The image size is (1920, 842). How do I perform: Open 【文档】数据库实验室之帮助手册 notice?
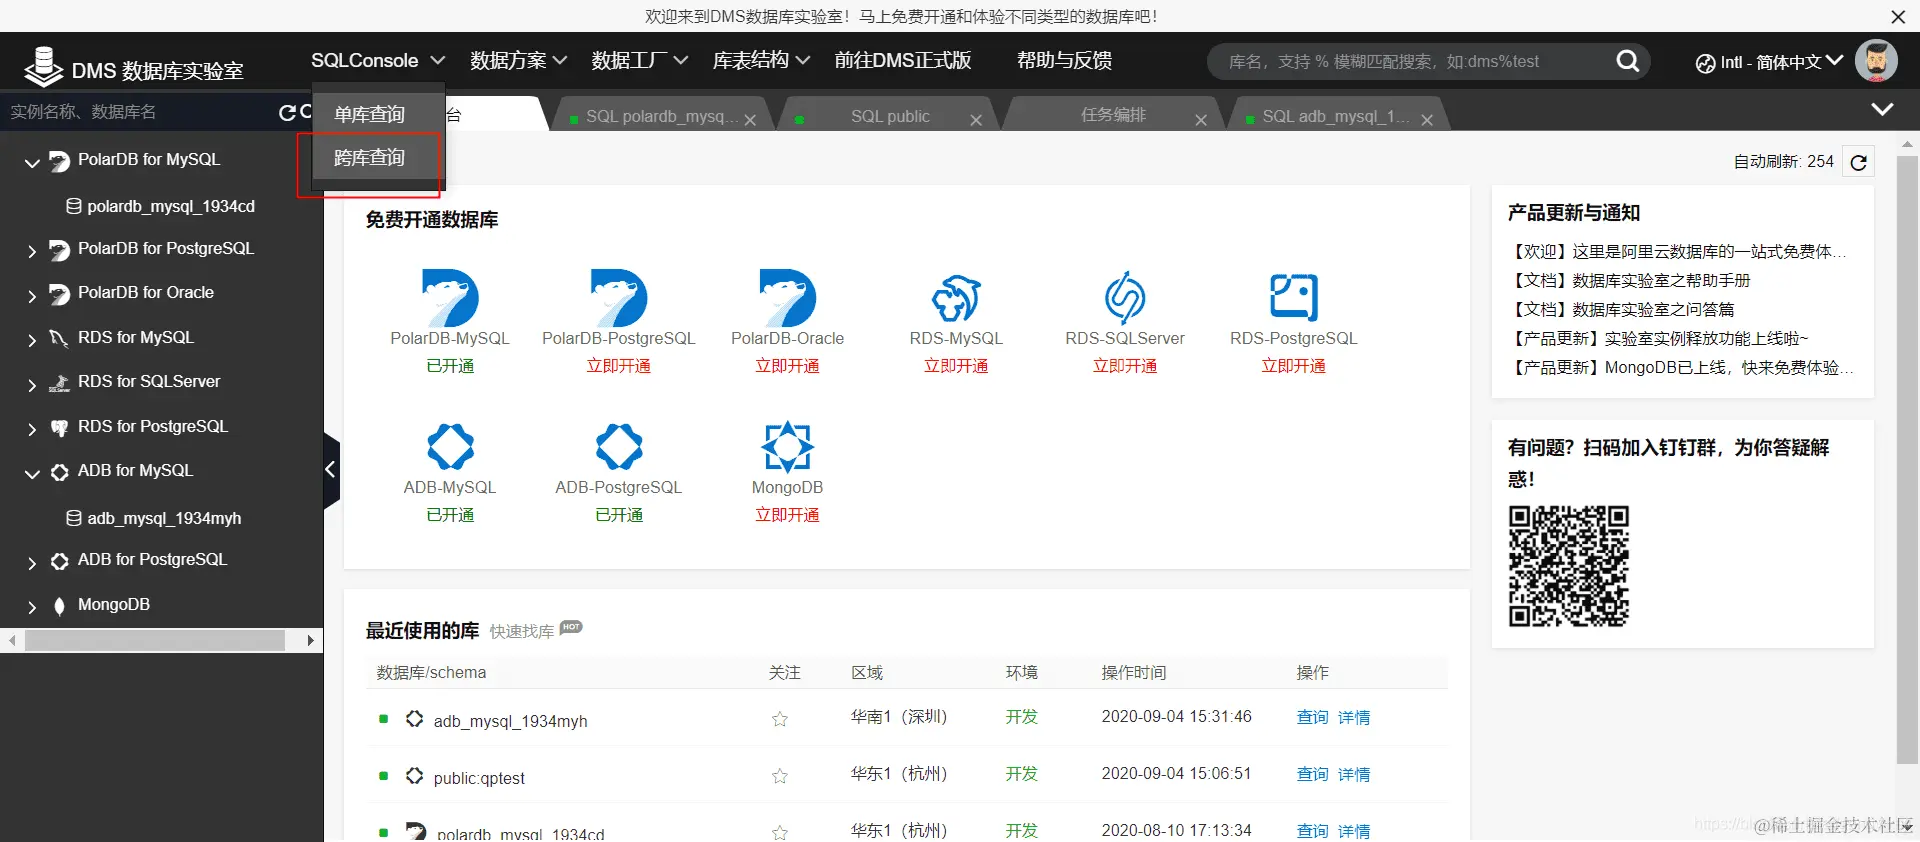(x=1629, y=280)
